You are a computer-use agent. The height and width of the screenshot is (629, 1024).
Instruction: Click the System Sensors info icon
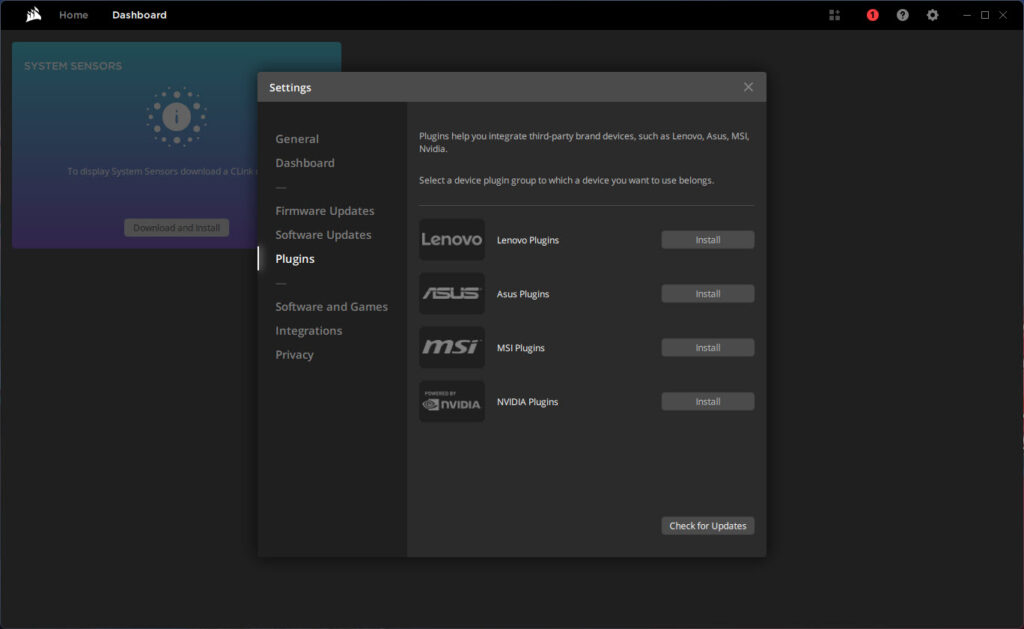pyautogui.click(x=176, y=117)
